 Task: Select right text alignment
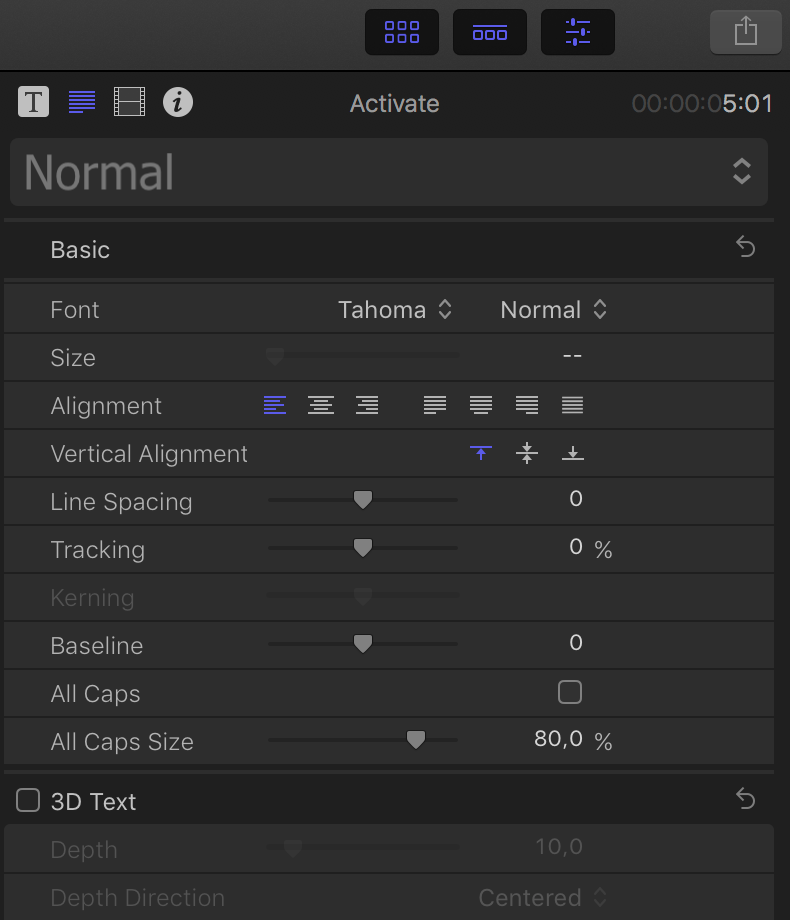pos(367,405)
